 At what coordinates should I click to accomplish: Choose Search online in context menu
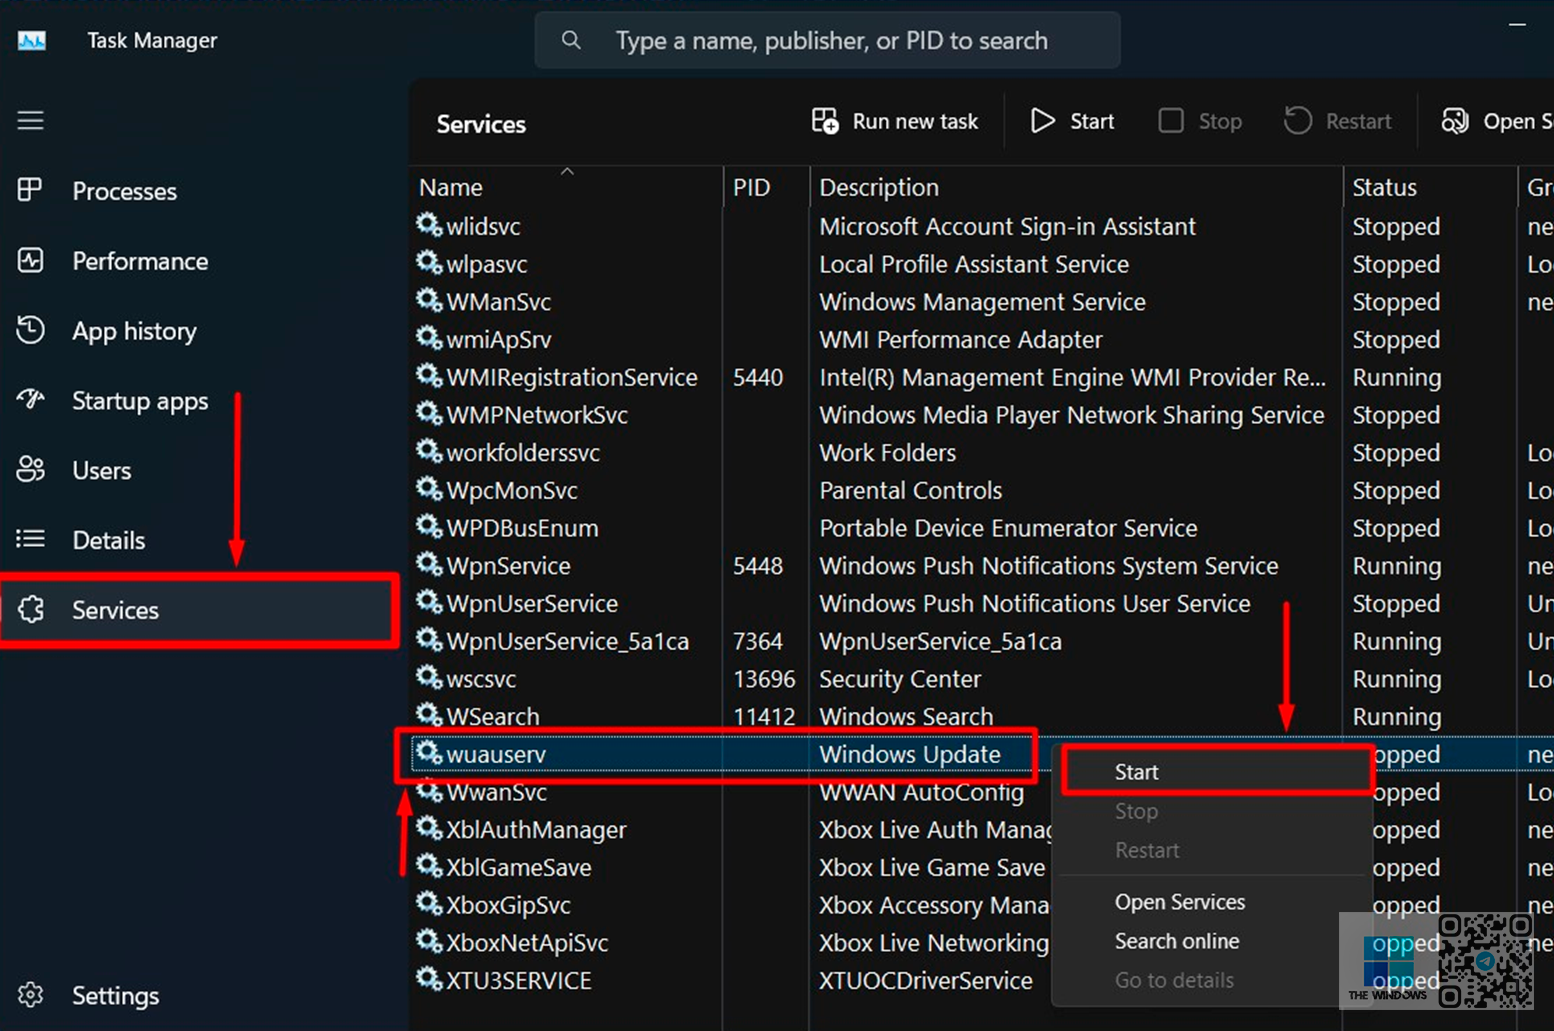click(x=1211, y=941)
